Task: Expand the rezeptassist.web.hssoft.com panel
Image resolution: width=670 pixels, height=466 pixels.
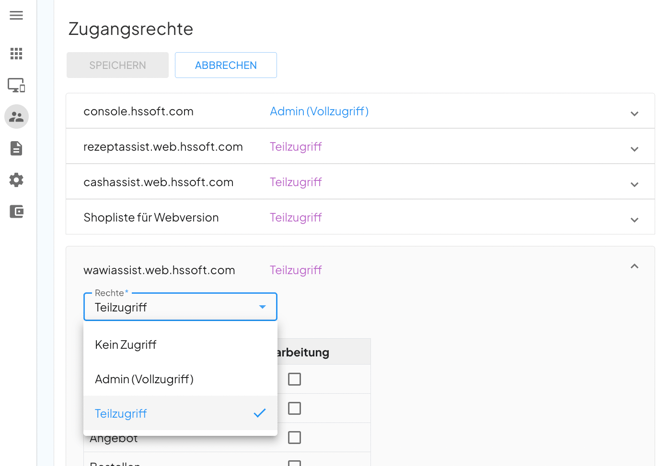Action: (634, 148)
